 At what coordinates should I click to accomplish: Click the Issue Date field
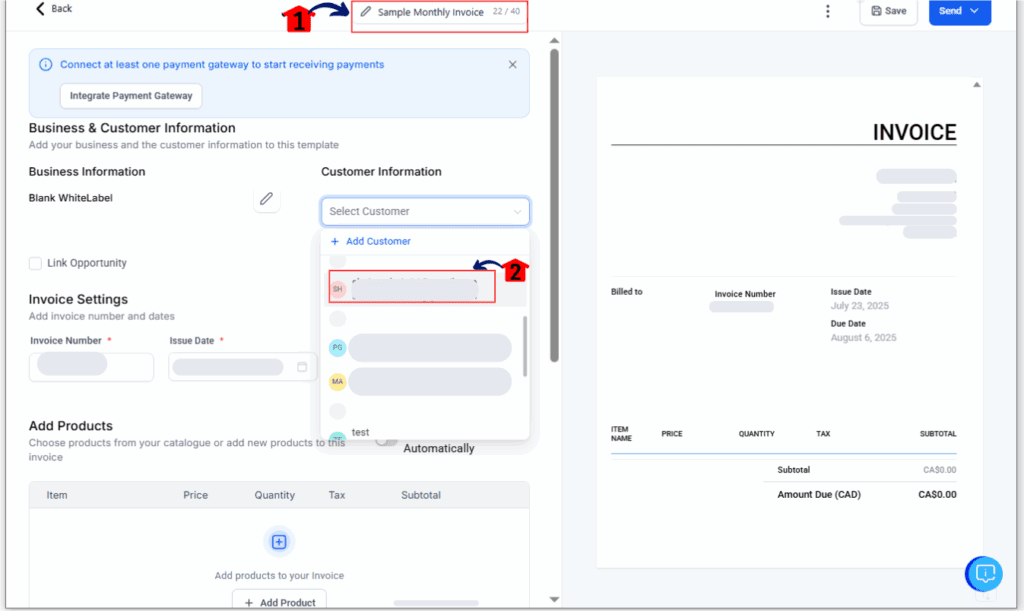click(242, 367)
